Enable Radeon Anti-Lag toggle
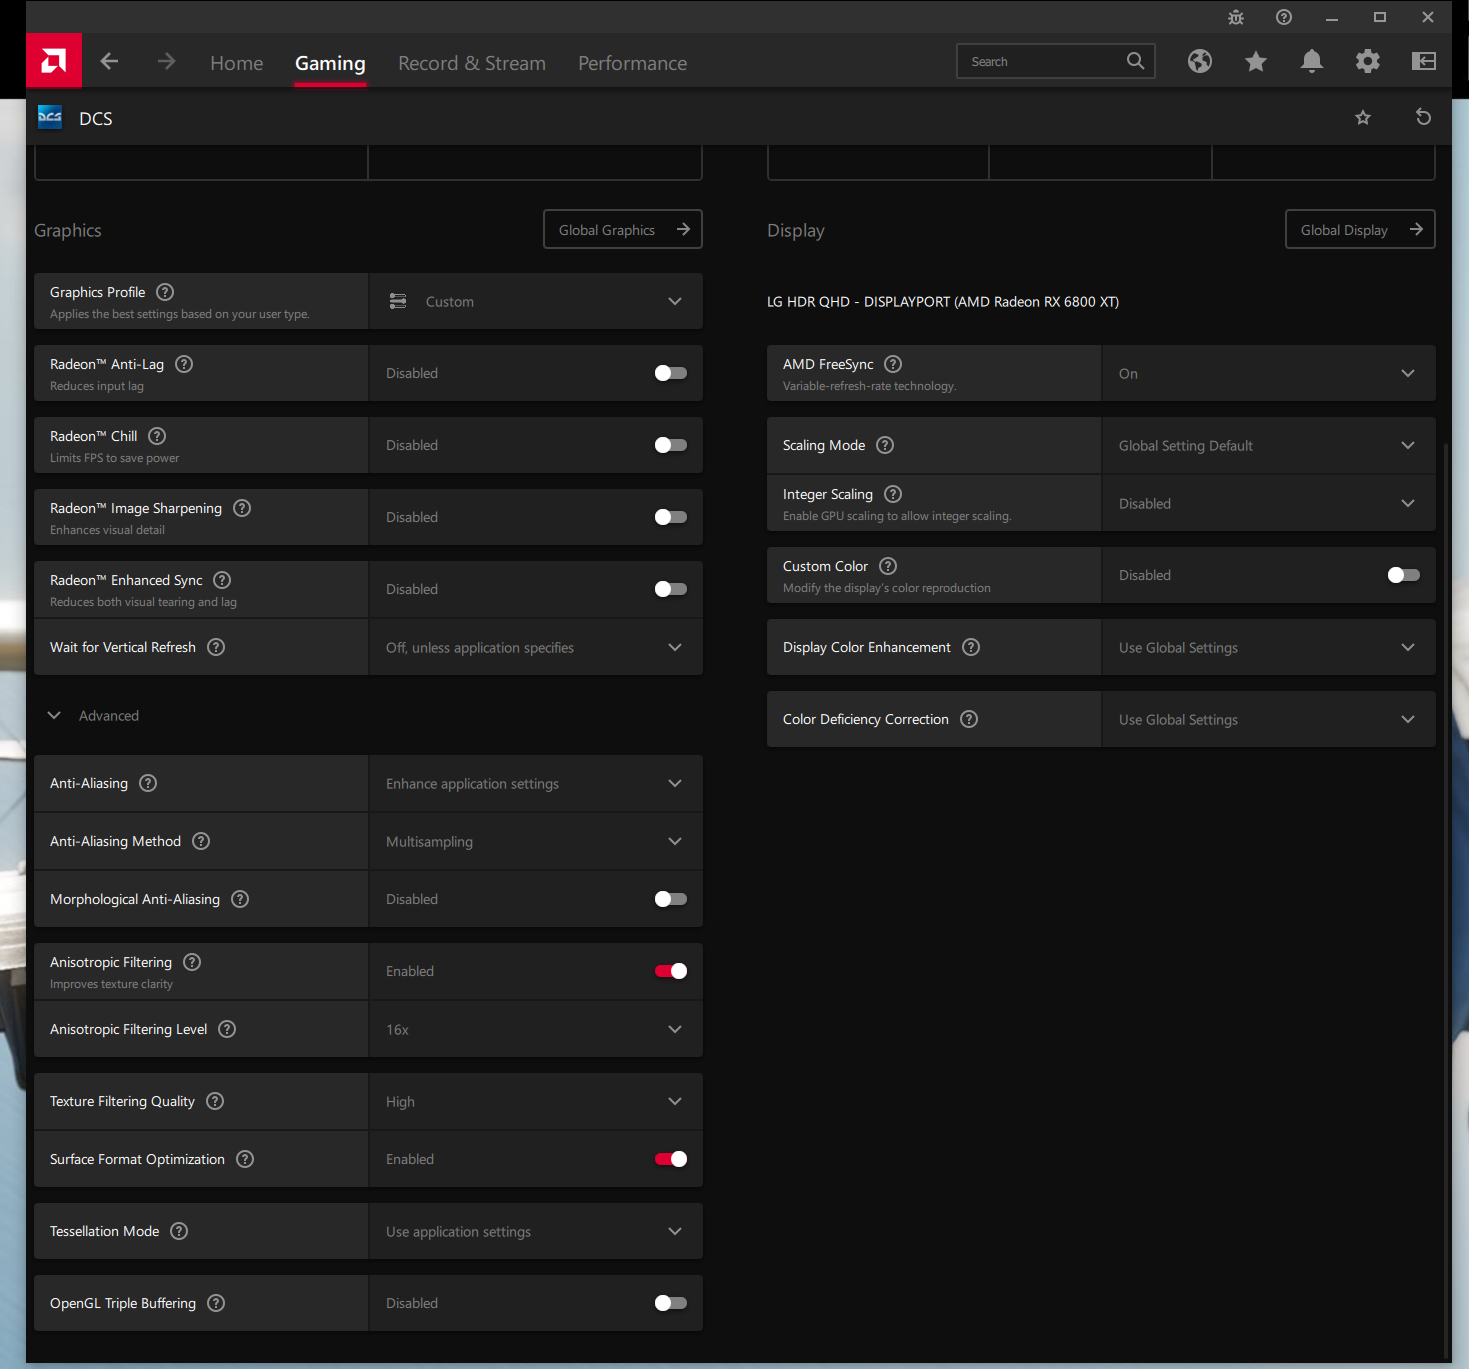Screen dimensions: 1469x1369 point(670,373)
